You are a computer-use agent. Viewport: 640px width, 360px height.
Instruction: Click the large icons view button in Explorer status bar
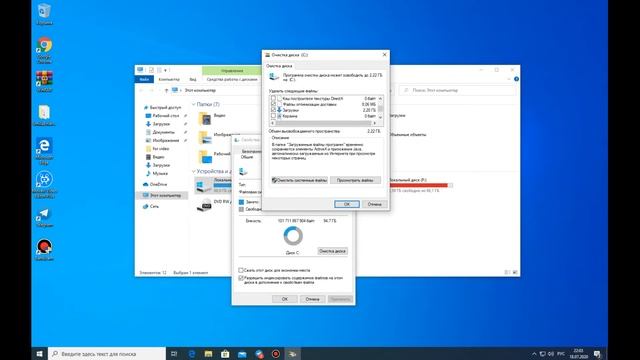click(x=515, y=272)
